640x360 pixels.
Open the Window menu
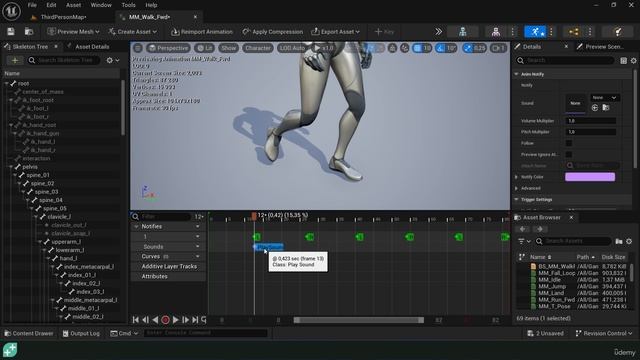(x=101, y=5)
